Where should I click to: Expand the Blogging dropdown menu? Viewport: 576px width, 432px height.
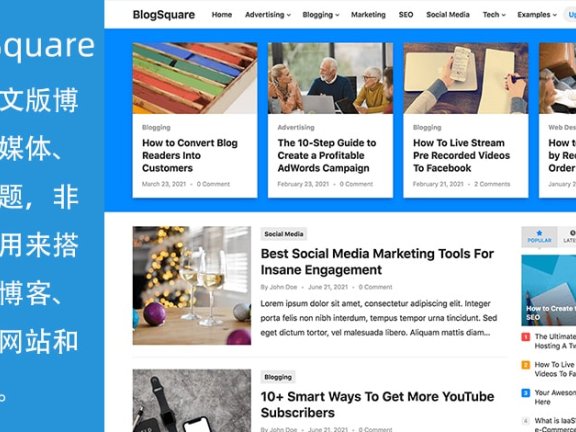[x=321, y=15]
